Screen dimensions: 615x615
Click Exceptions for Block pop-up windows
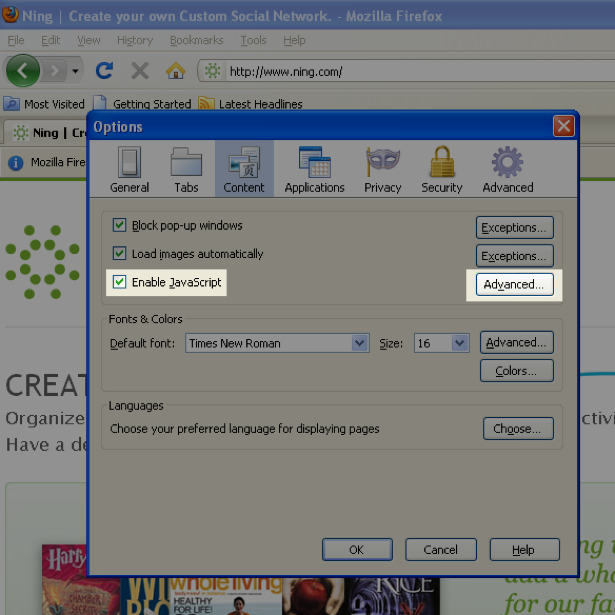(515, 227)
